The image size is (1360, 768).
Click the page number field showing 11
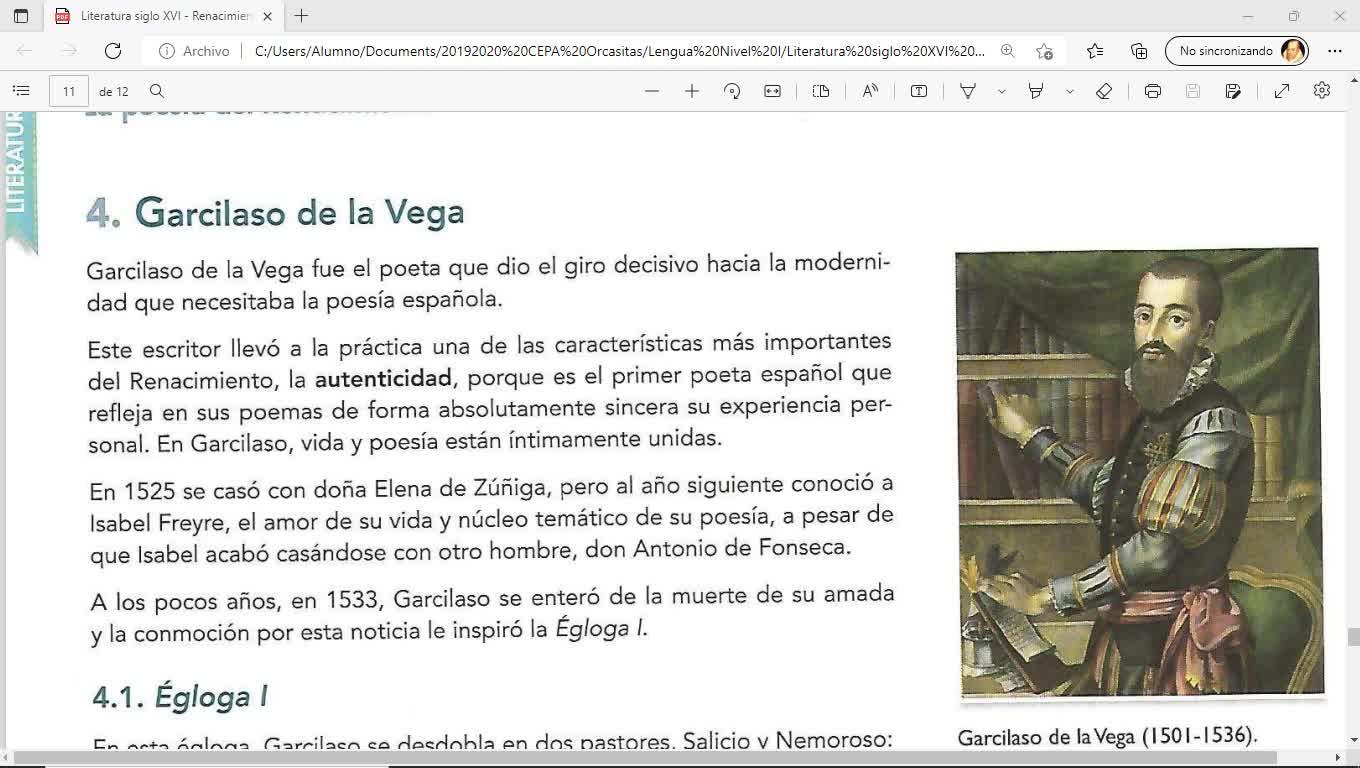(69, 91)
